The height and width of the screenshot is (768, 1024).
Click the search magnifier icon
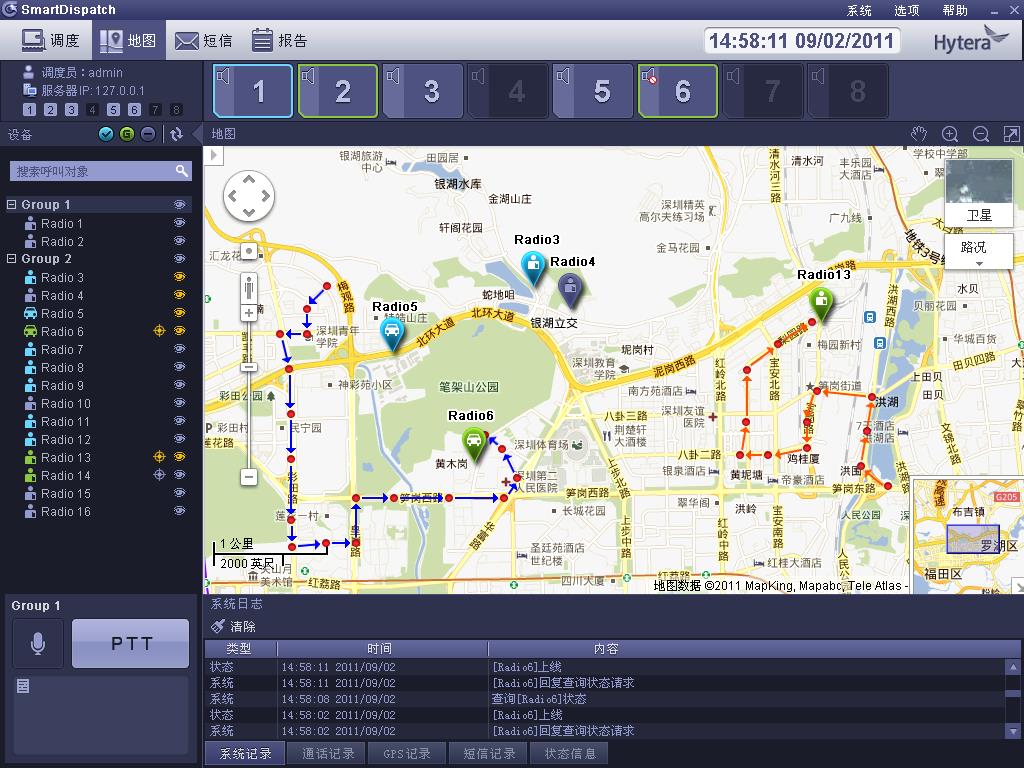coord(182,171)
